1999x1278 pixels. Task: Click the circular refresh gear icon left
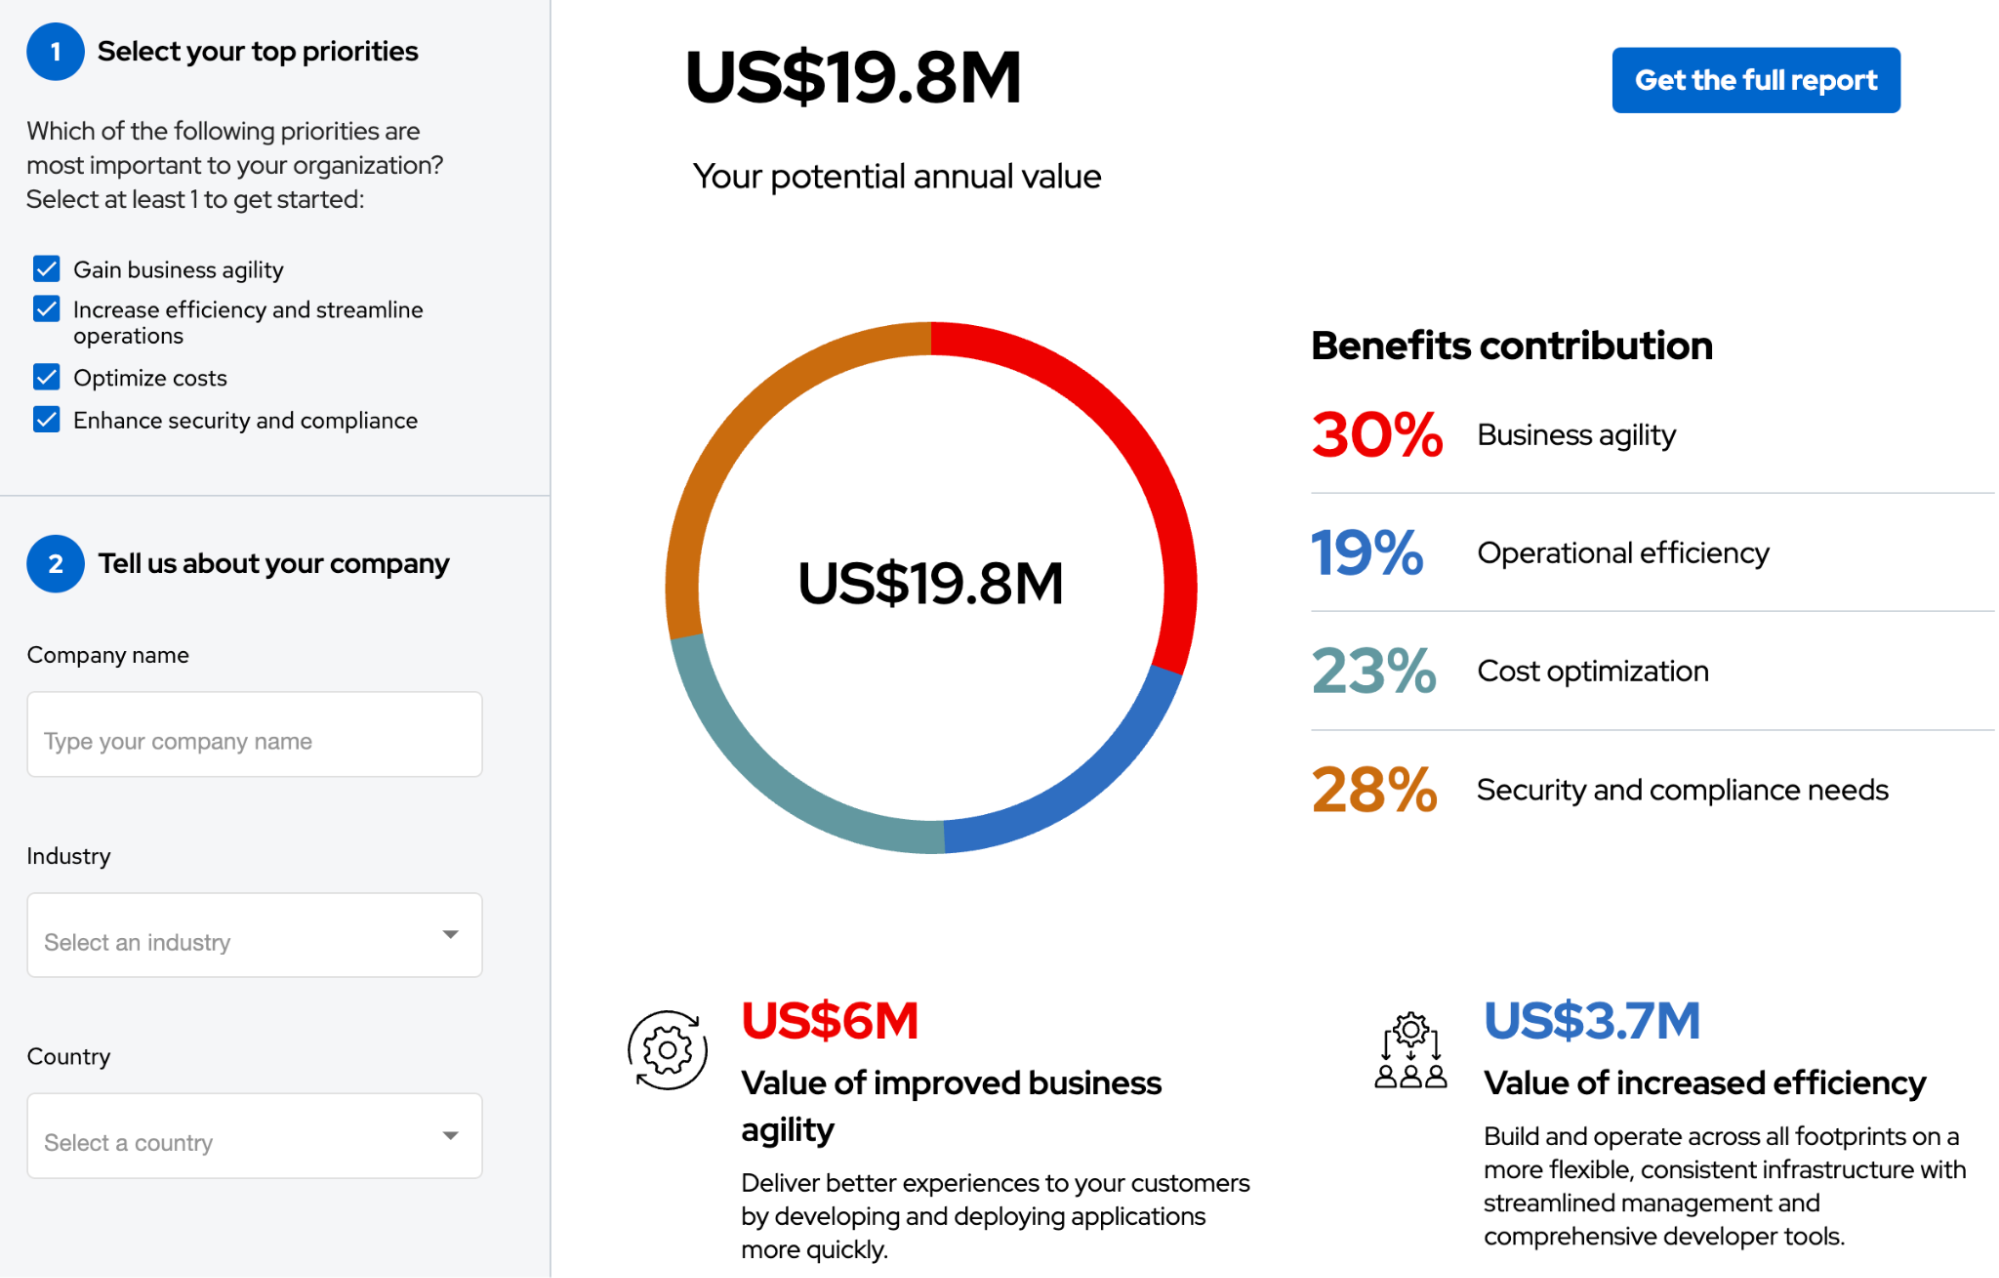pos(666,1046)
